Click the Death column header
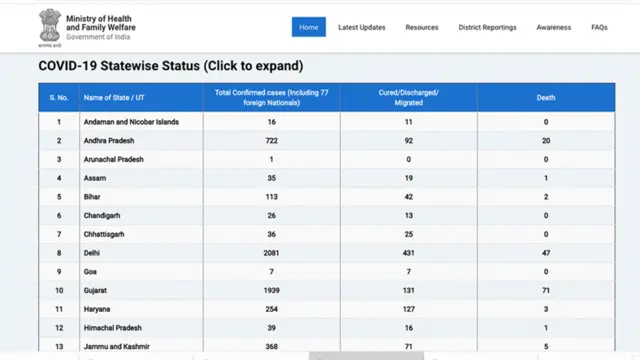The height and width of the screenshot is (360, 640). coord(546,98)
